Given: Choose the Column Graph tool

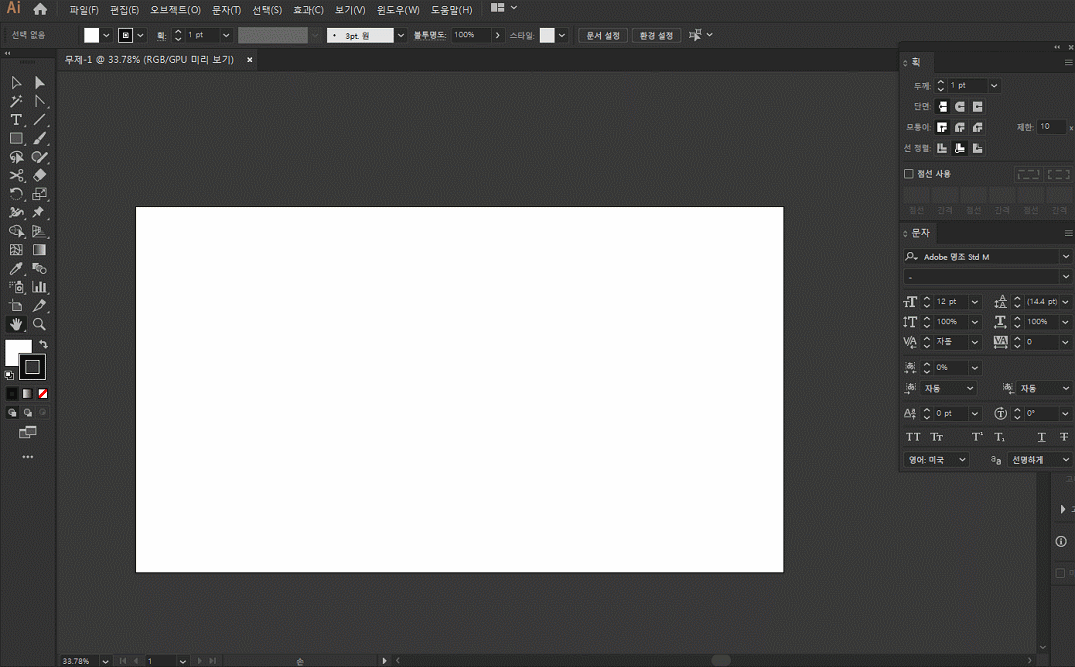Looking at the screenshot, I should point(39,287).
